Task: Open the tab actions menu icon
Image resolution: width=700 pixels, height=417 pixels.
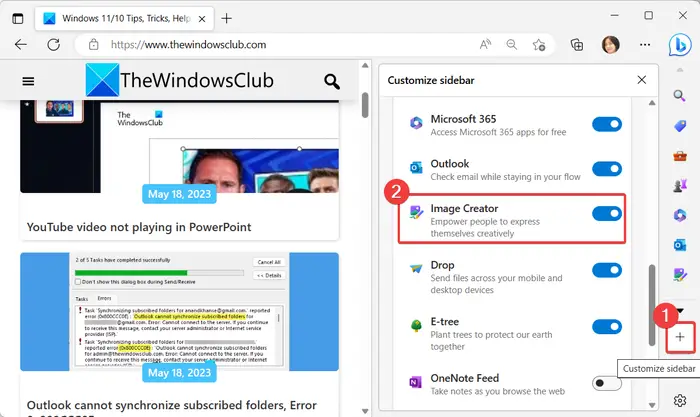Action: click(x=17, y=19)
